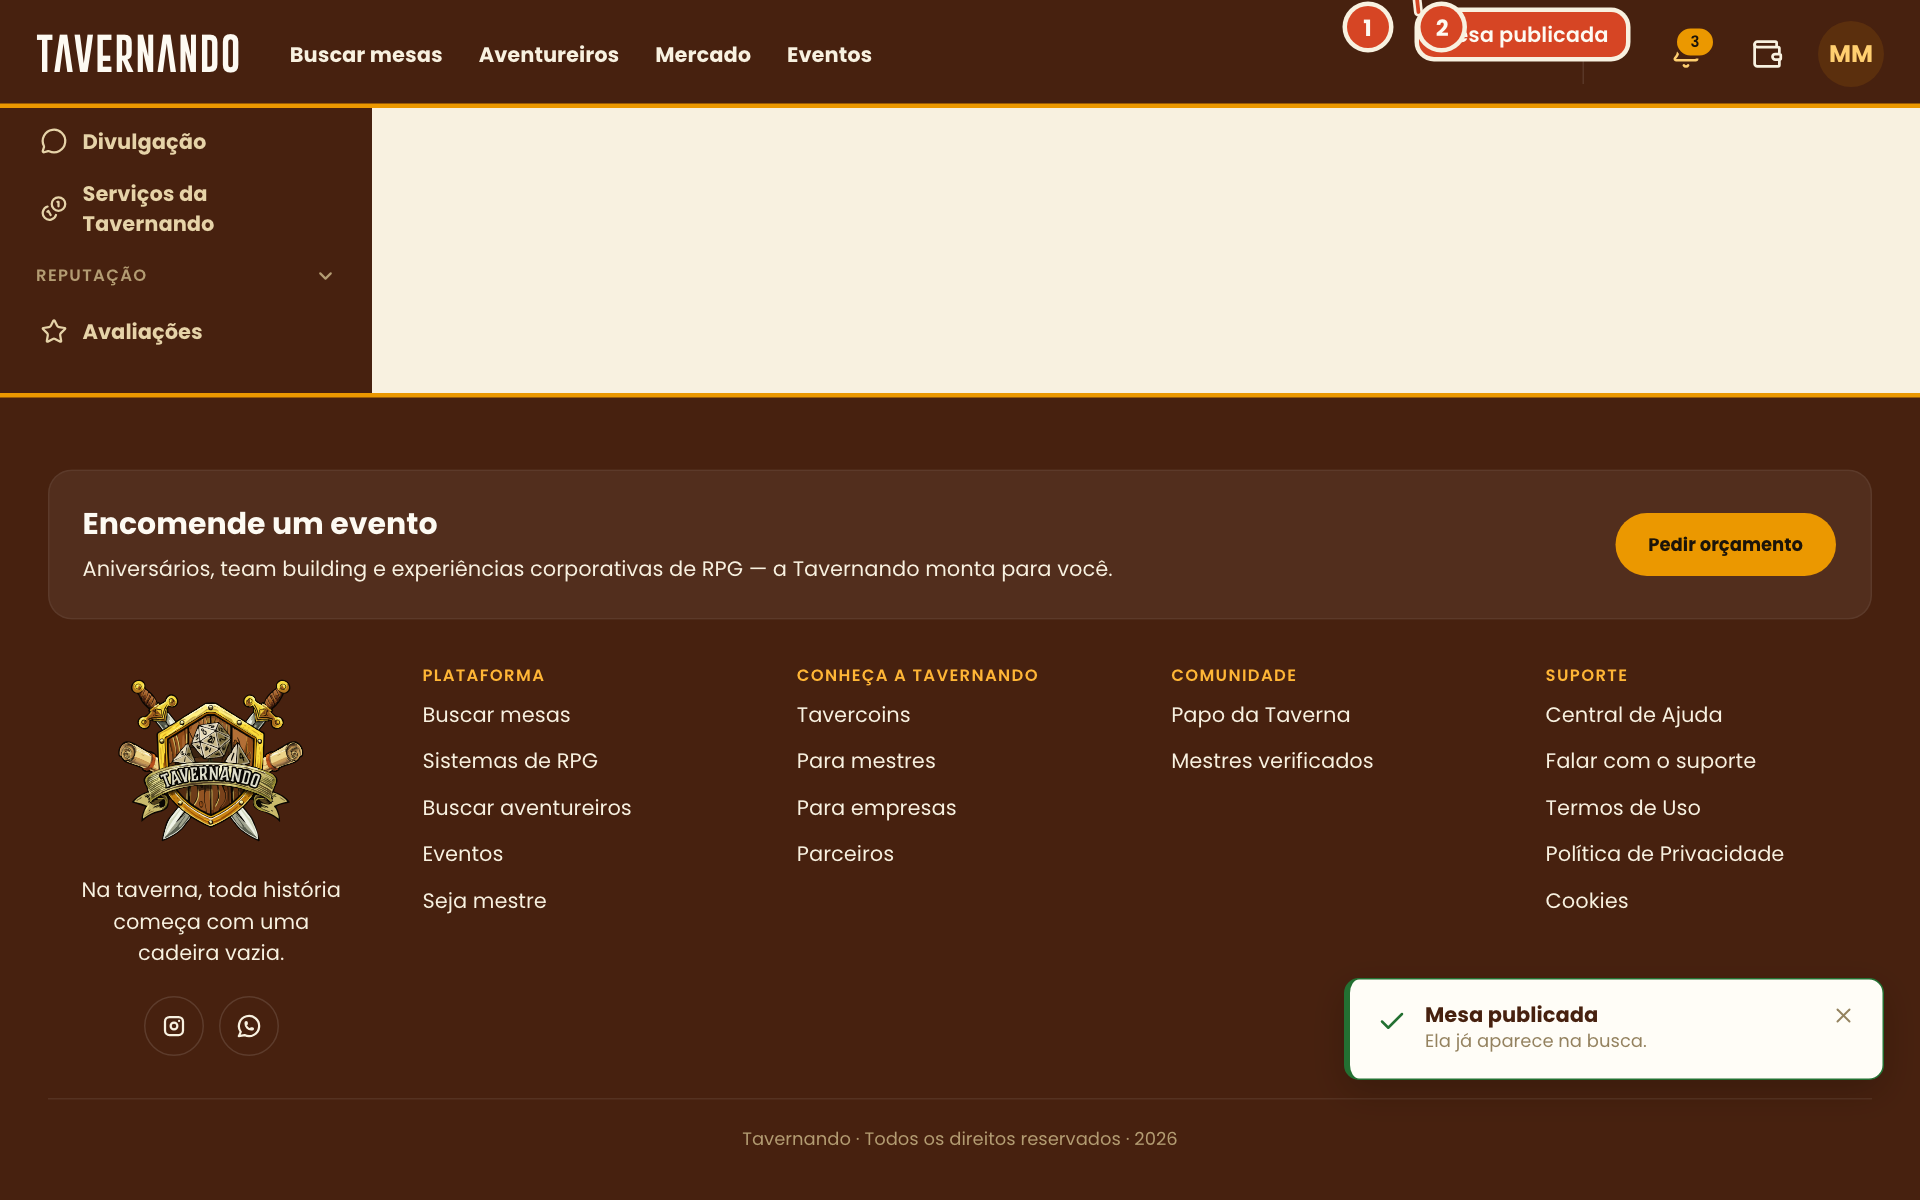Screen dimensions: 1920x1200
Task: Click the Tavernando shield emblem in footer
Action: (211, 760)
